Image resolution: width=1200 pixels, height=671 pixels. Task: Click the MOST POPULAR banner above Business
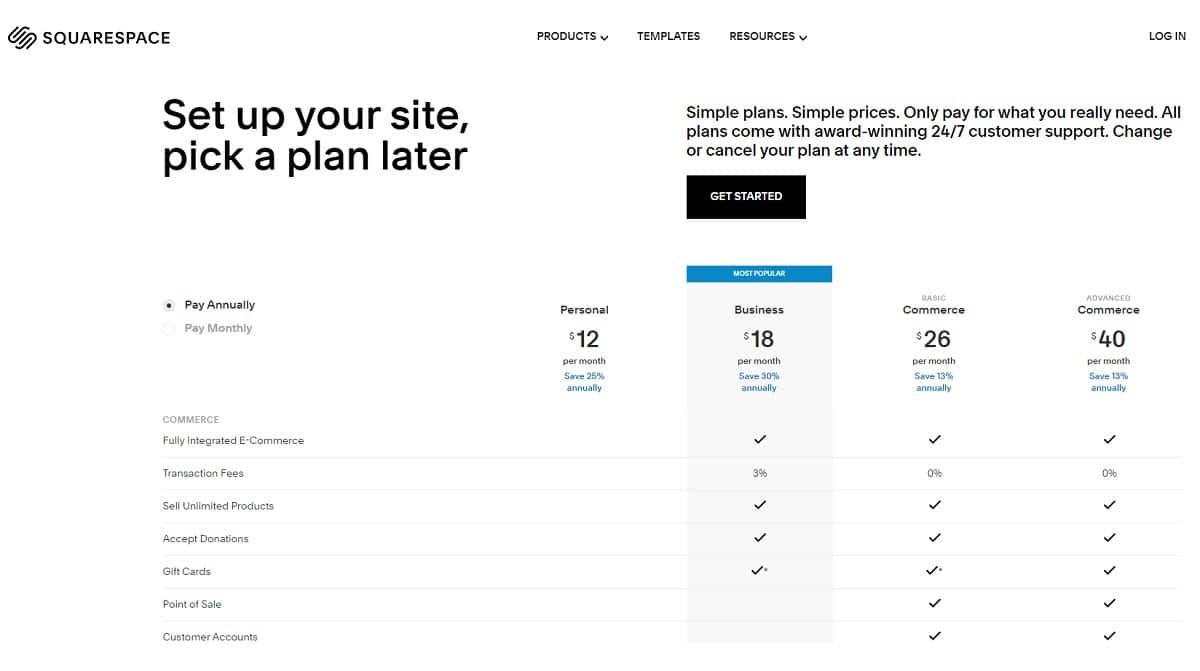click(x=759, y=272)
